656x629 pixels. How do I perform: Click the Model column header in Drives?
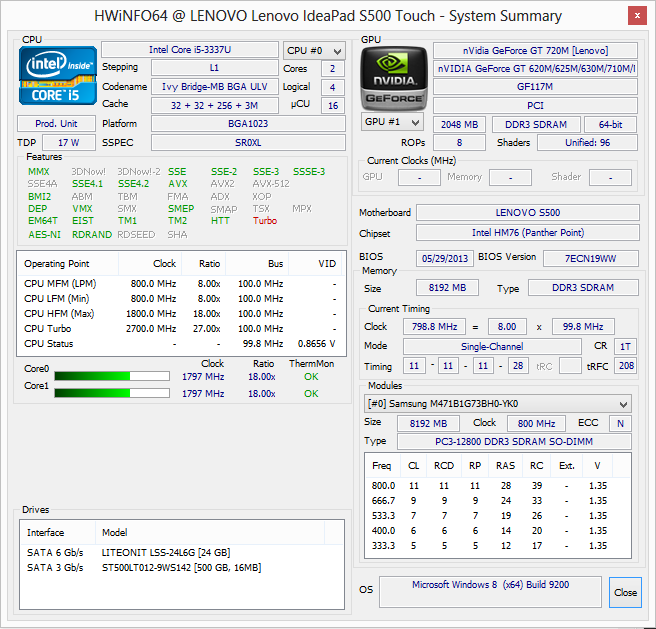click(x=210, y=532)
